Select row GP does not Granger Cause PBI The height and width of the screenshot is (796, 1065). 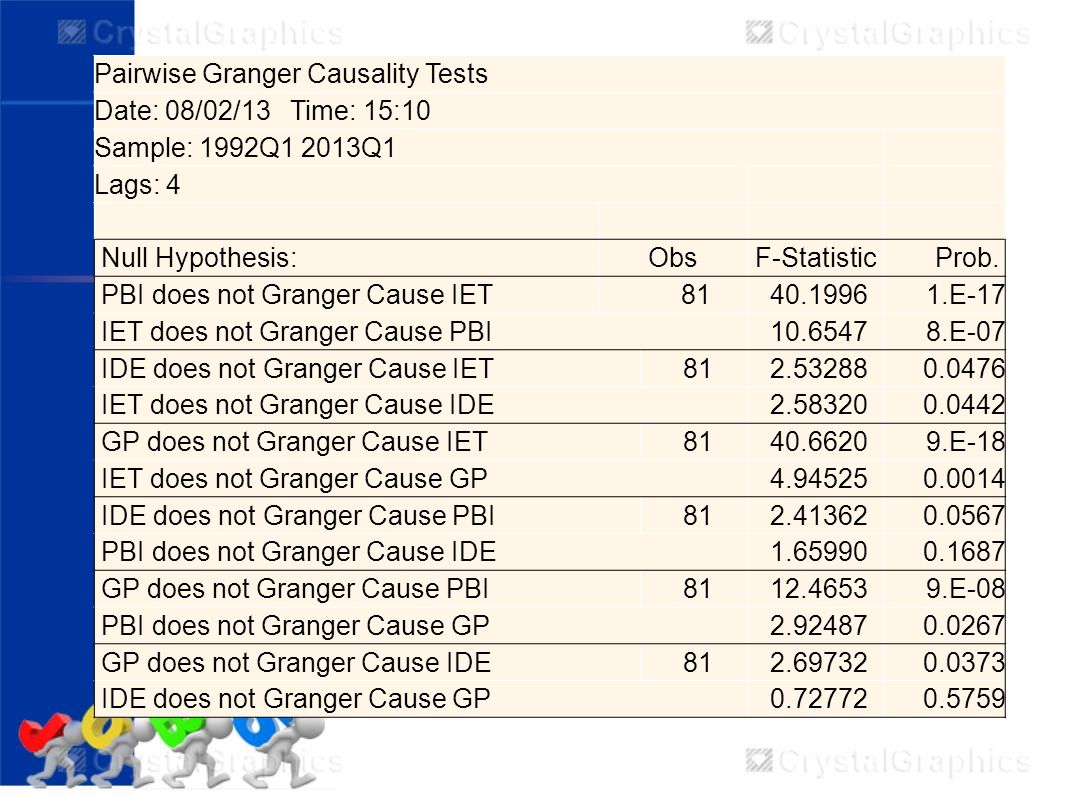click(x=549, y=588)
